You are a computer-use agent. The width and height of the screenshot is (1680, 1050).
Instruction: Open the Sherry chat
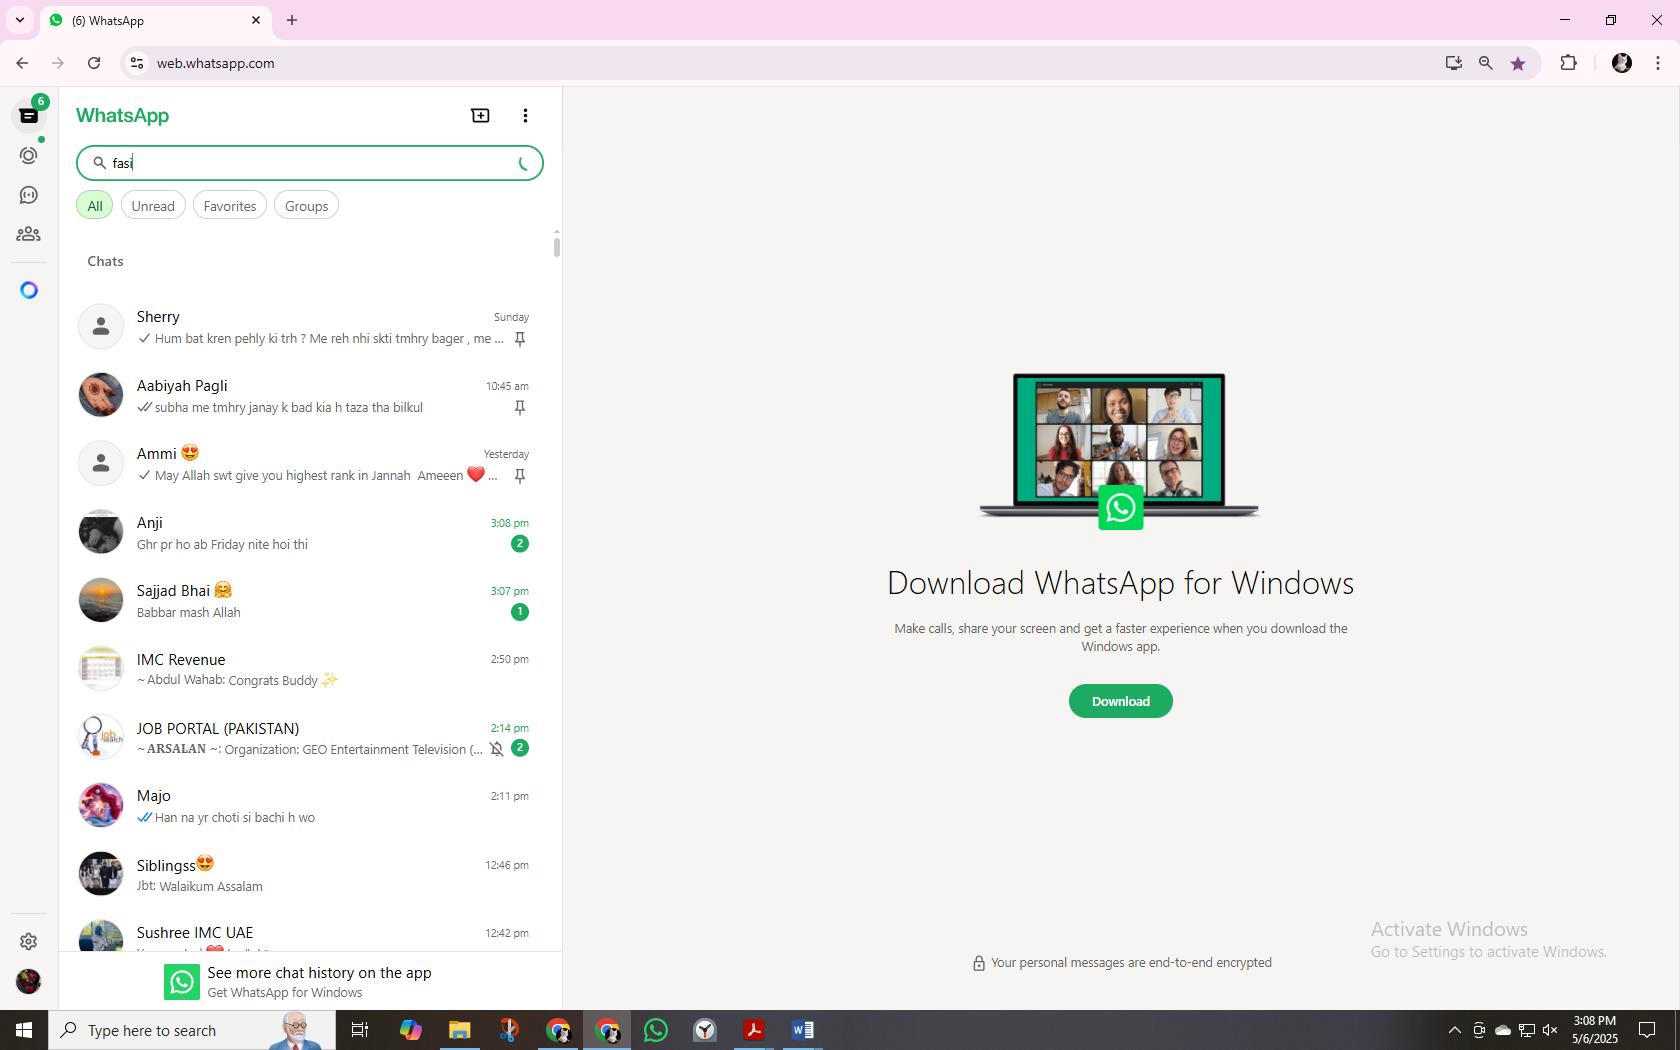(x=310, y=327)
